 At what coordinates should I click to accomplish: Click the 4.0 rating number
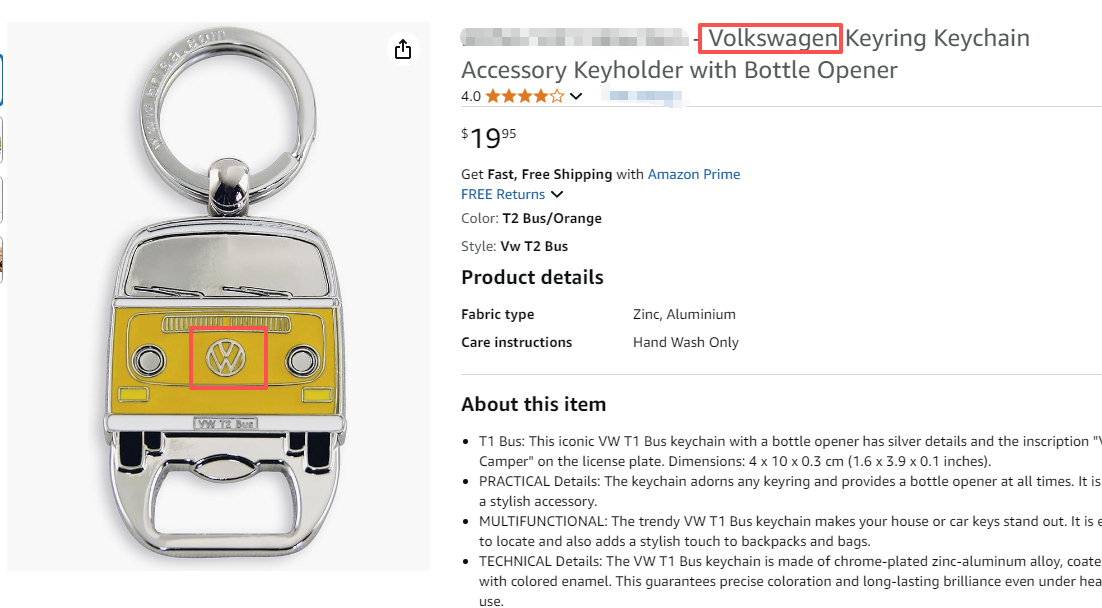pos(471,97)
